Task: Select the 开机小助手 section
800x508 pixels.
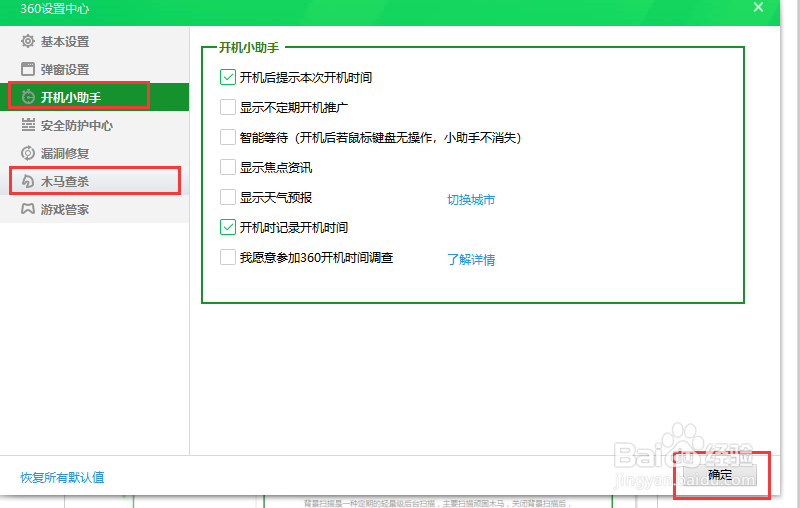Action: tap(94, 97)
